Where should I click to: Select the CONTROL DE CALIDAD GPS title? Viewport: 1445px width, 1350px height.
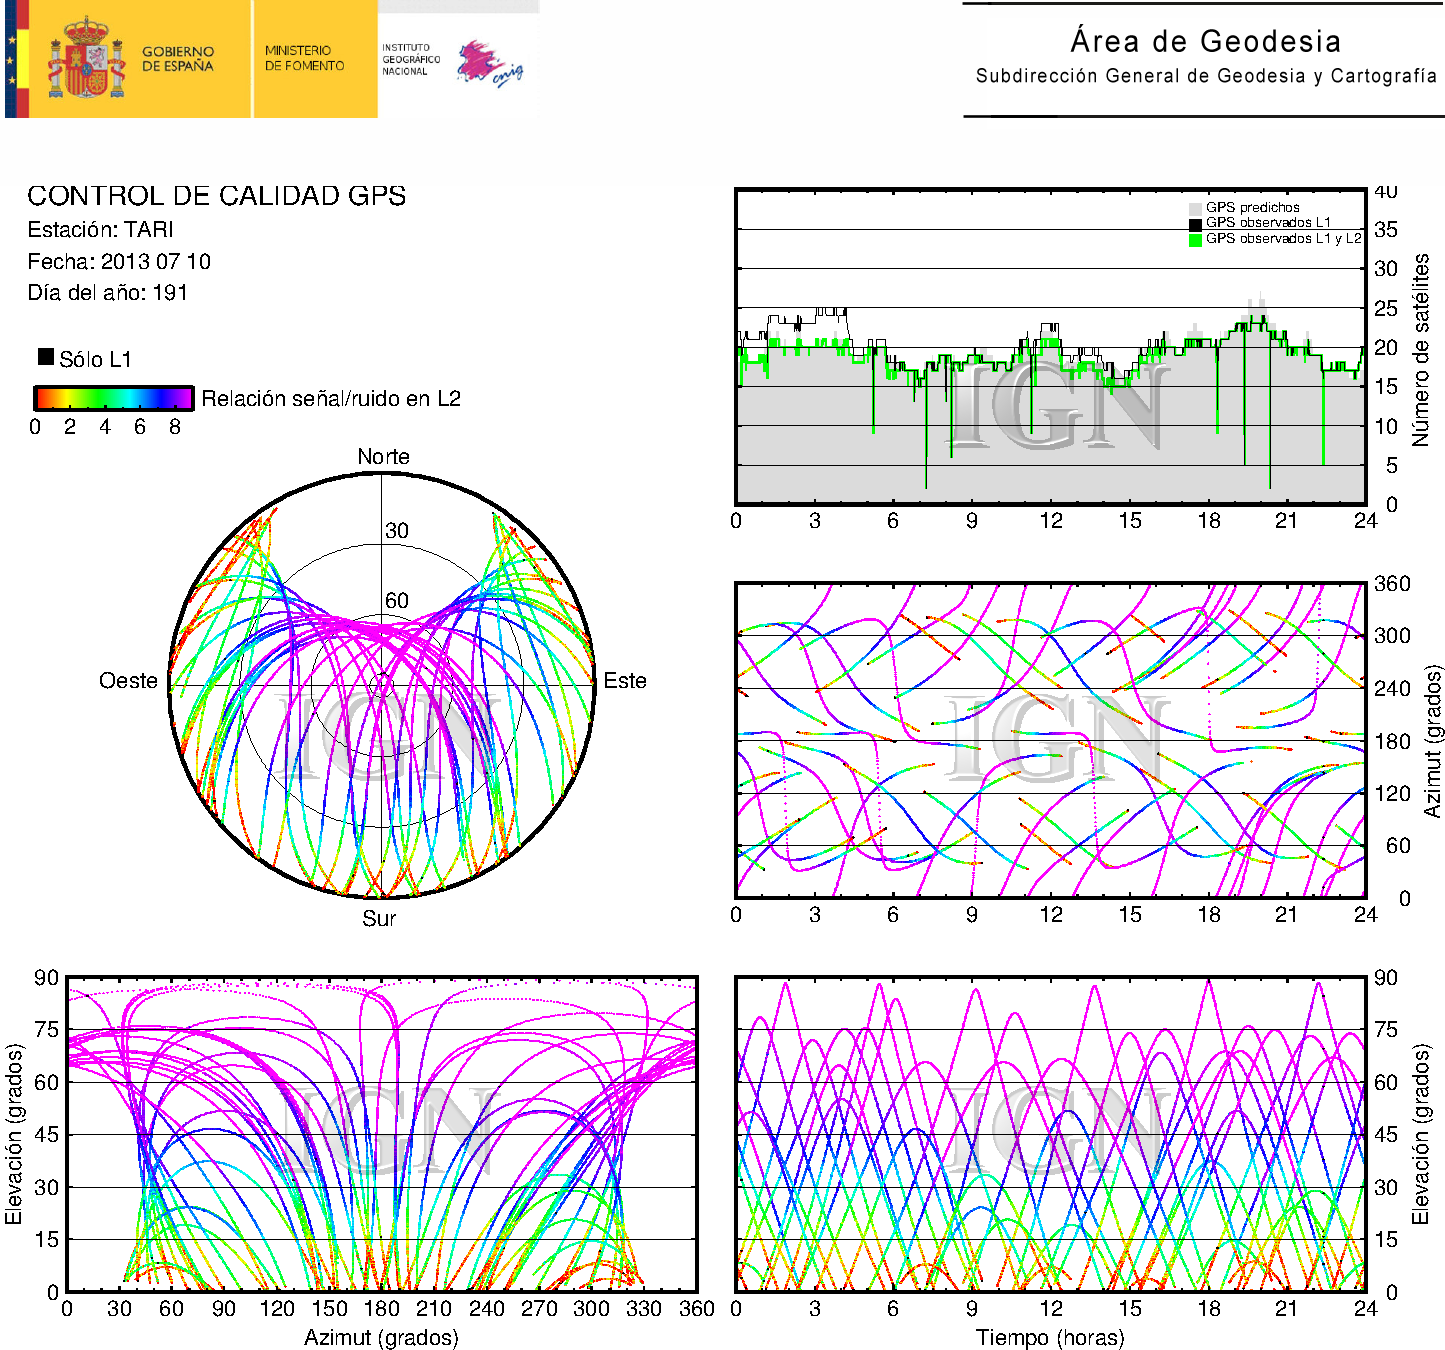[216, 196]
